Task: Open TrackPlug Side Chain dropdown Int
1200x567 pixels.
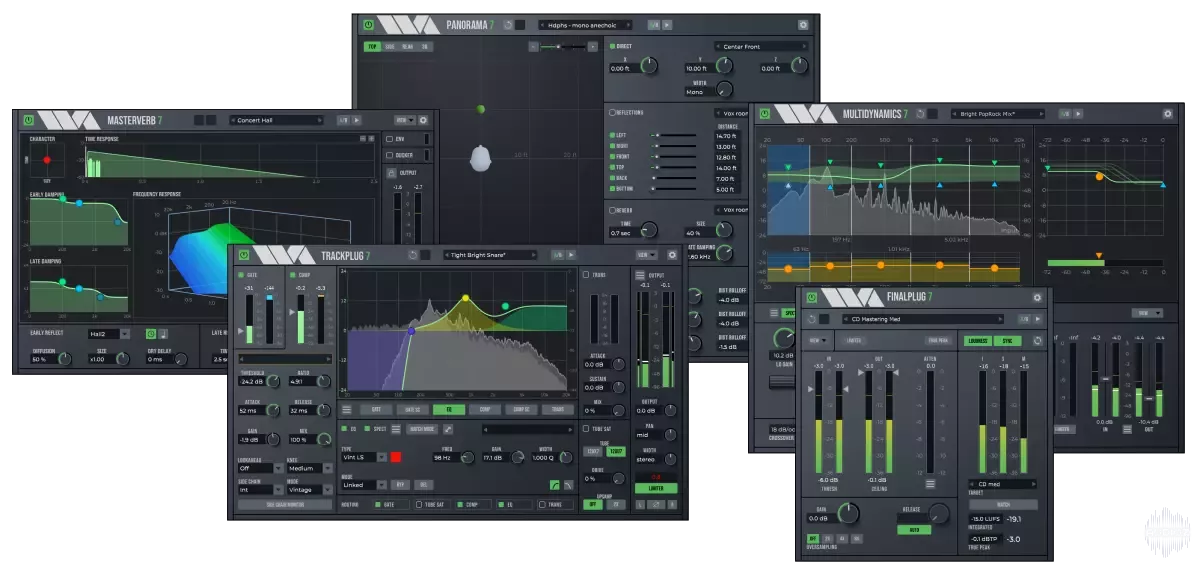Action: (x=259, y=489)
